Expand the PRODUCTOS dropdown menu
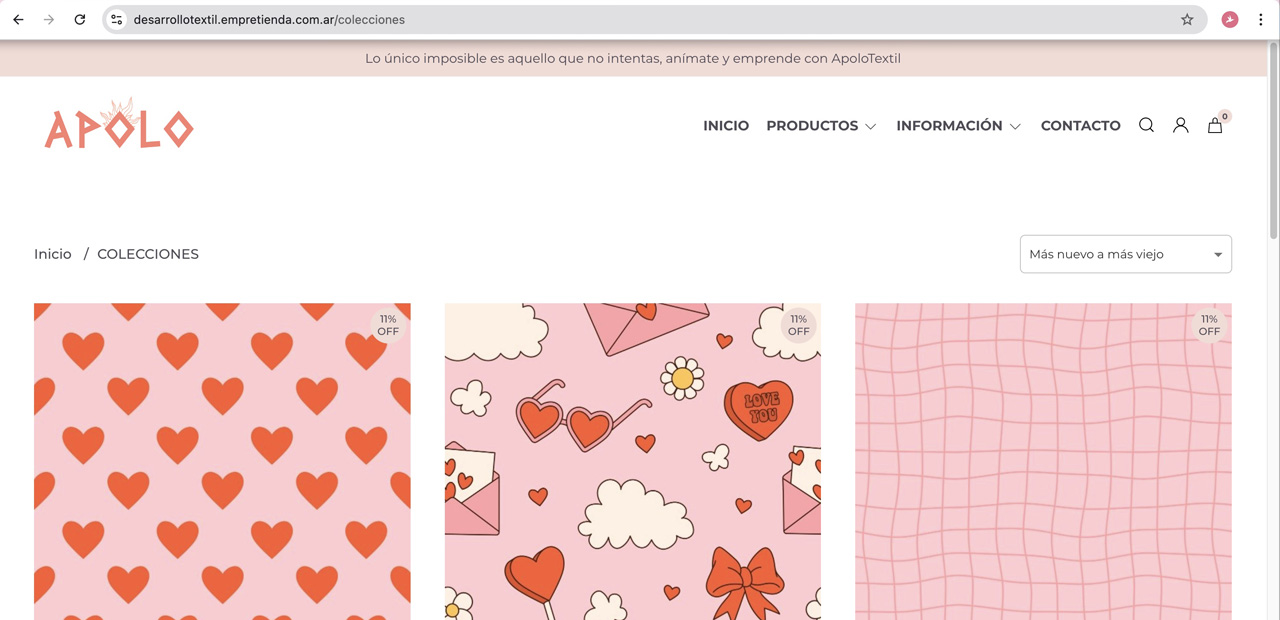Viewport: 1280px width, 620px height. (821, 126)
